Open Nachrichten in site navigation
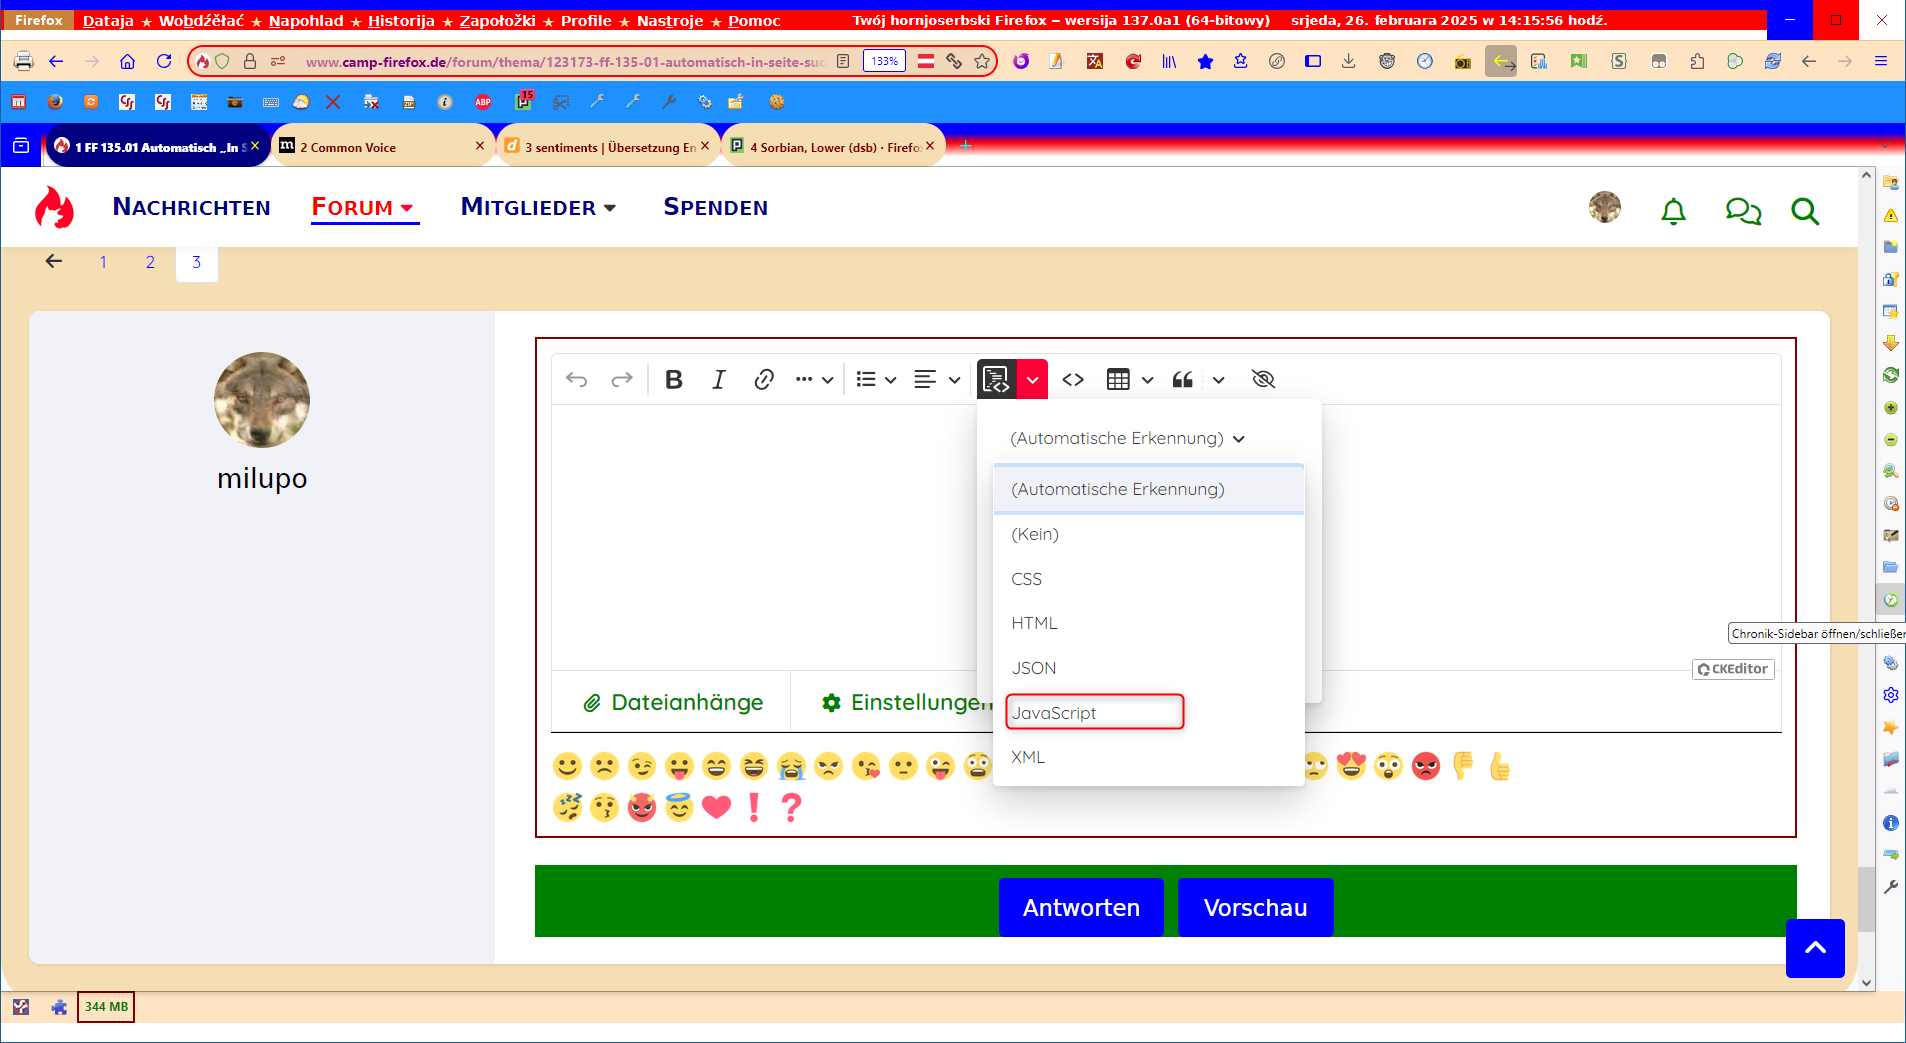This screenshot has width=1906, height=1043. tap(191, 207)
